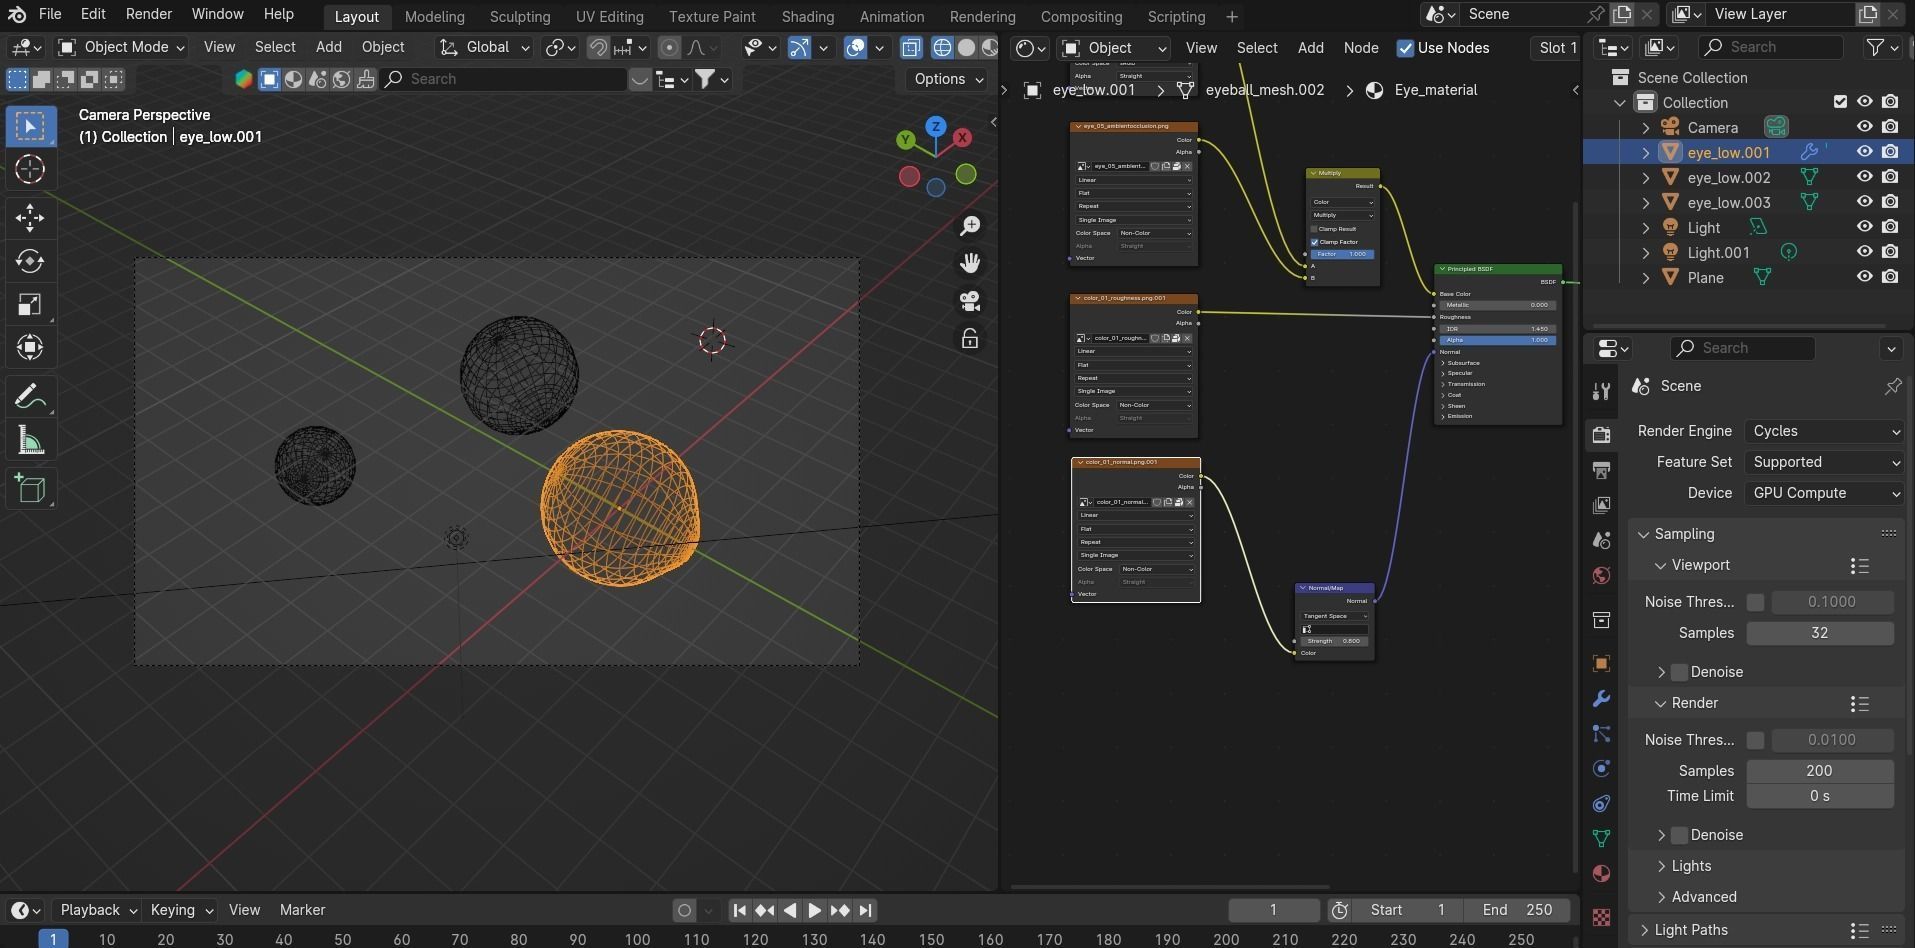The height and width of the screenshot is (948, 1915).
Task: Select the Add Cube tool
Action: [x=30, y=489]
